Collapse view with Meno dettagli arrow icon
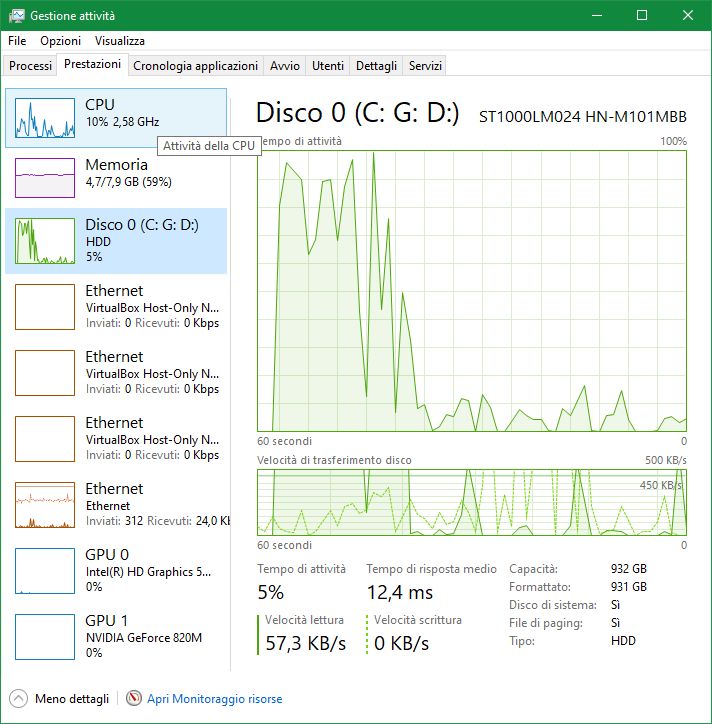The width and height of the screenshot is (712, 724). 18,698
